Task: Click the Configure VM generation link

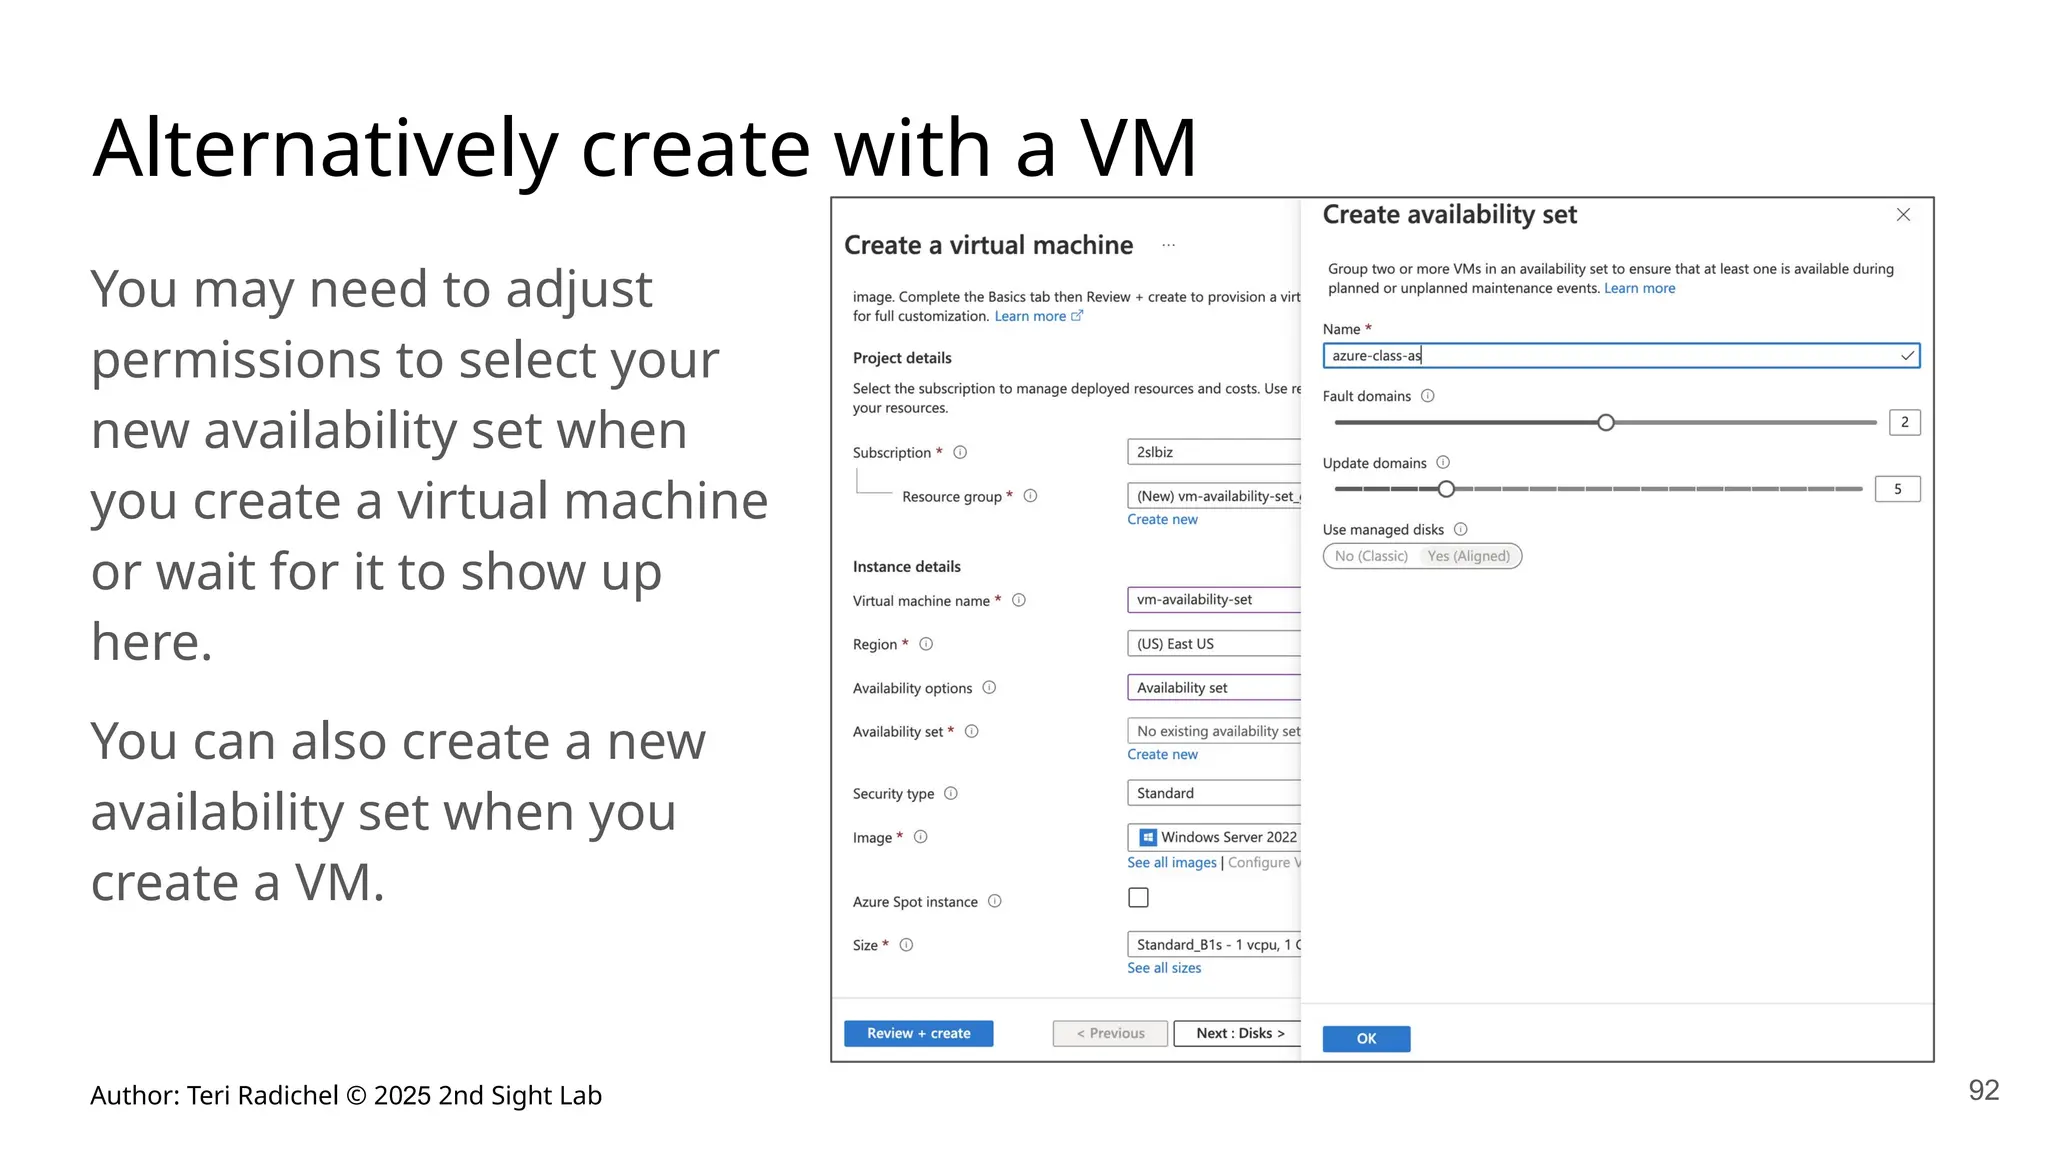Action: (x=1264, y=863)
